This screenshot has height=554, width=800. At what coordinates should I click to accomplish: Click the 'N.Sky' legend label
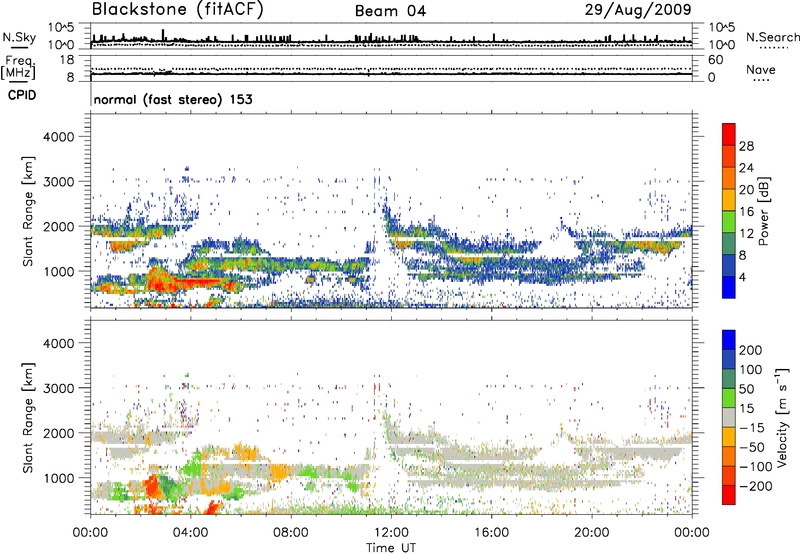point(19,37)
